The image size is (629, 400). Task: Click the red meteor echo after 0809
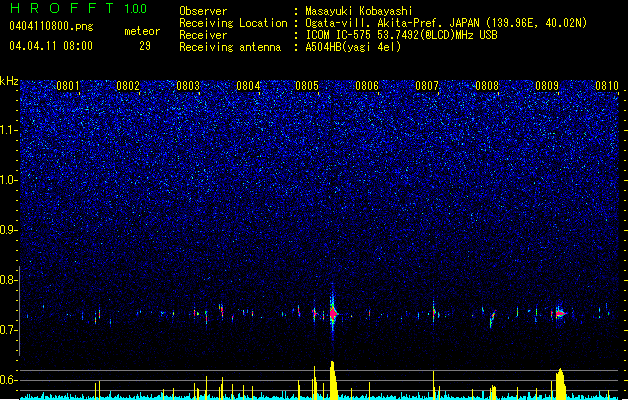(560, 314)
